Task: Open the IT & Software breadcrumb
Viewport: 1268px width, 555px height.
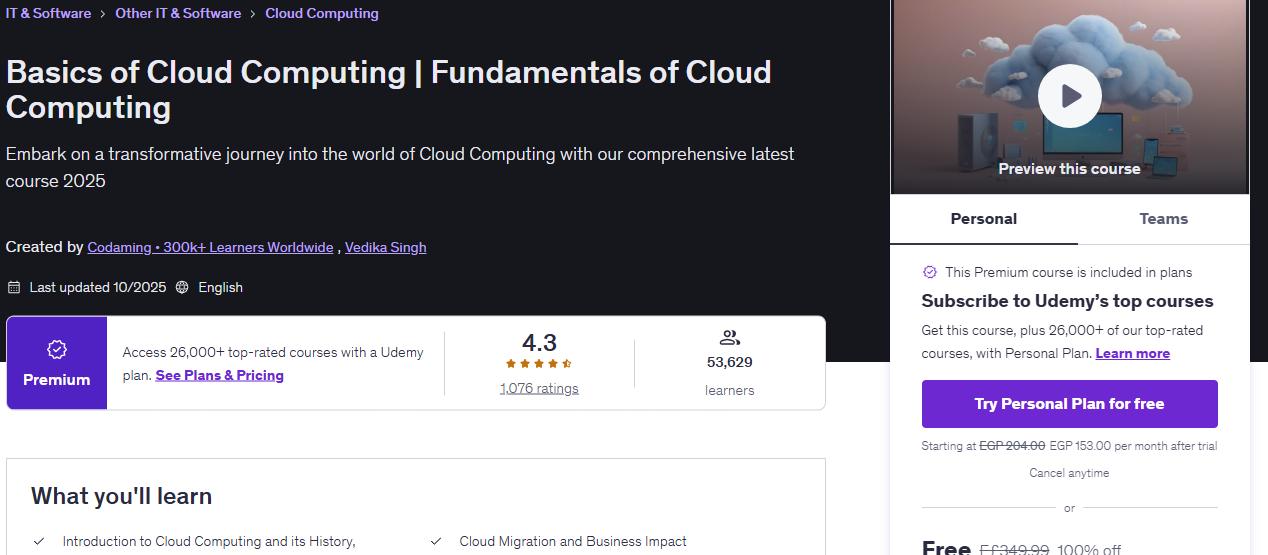Action: click(48, 13)
